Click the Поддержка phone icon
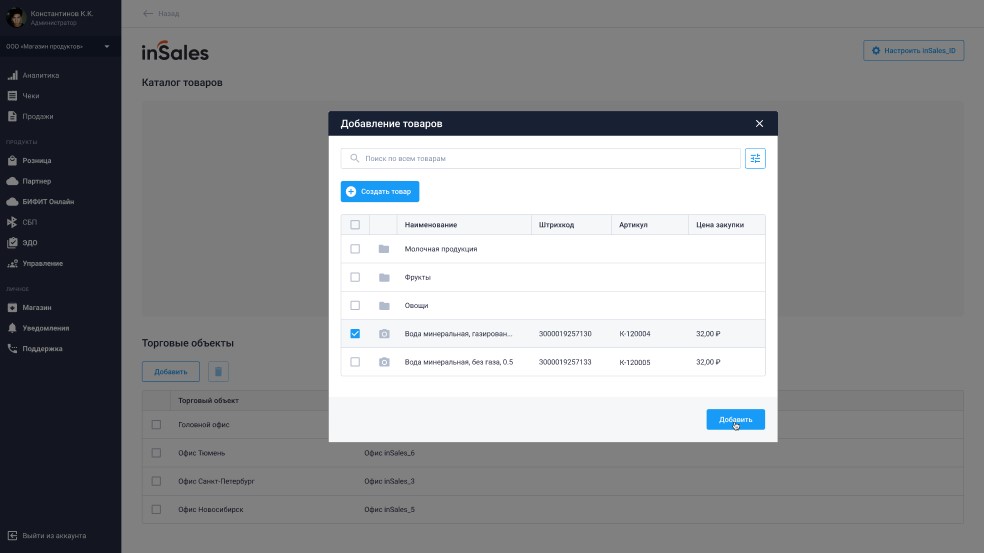984x553 pixels. (x=12, y=348)
